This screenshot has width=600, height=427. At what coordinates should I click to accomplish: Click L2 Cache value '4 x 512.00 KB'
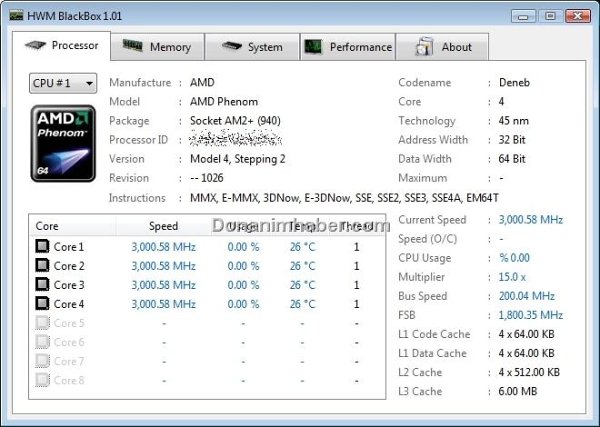[x=529, y=372]
